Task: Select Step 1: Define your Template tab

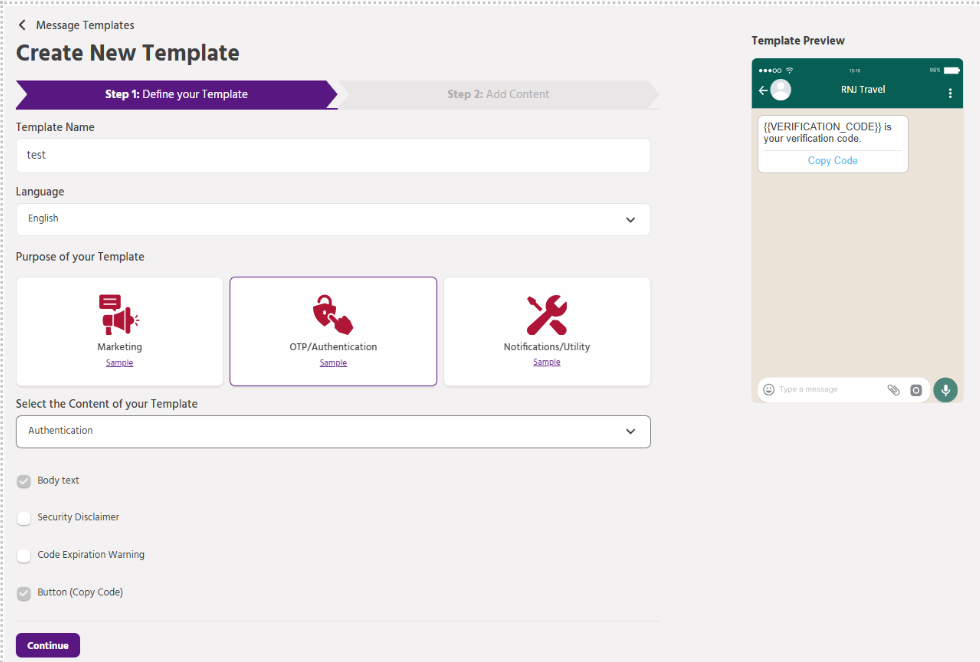Action: pyautogui.click(x=176, y=94)
